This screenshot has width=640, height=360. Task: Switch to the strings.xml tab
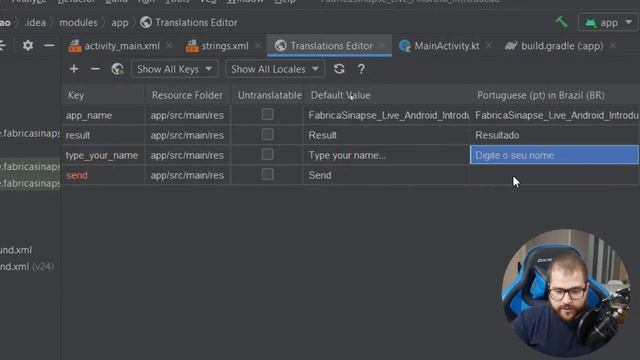(225, 46)
